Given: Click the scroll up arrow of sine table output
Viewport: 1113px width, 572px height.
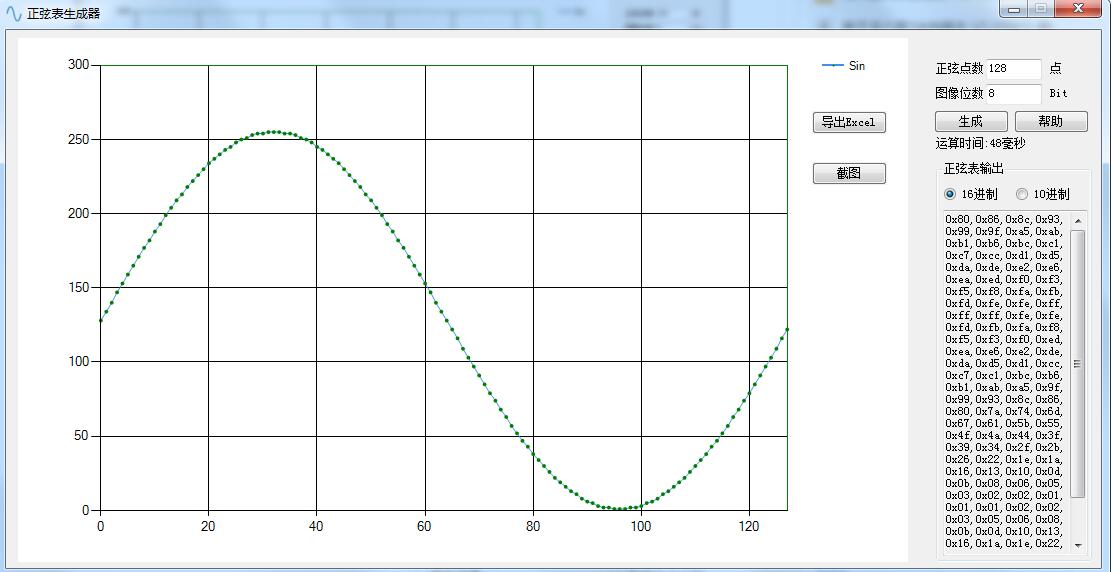Looking at the screenshot, I should click(x=1078, y=221).
